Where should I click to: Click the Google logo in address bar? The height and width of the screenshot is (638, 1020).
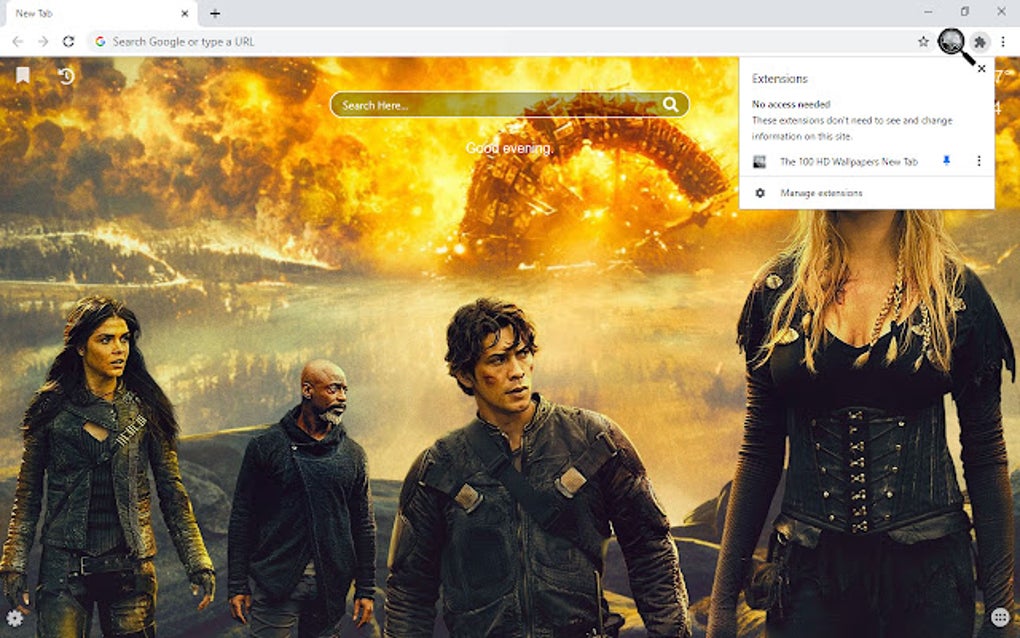(x=100, y=42)
